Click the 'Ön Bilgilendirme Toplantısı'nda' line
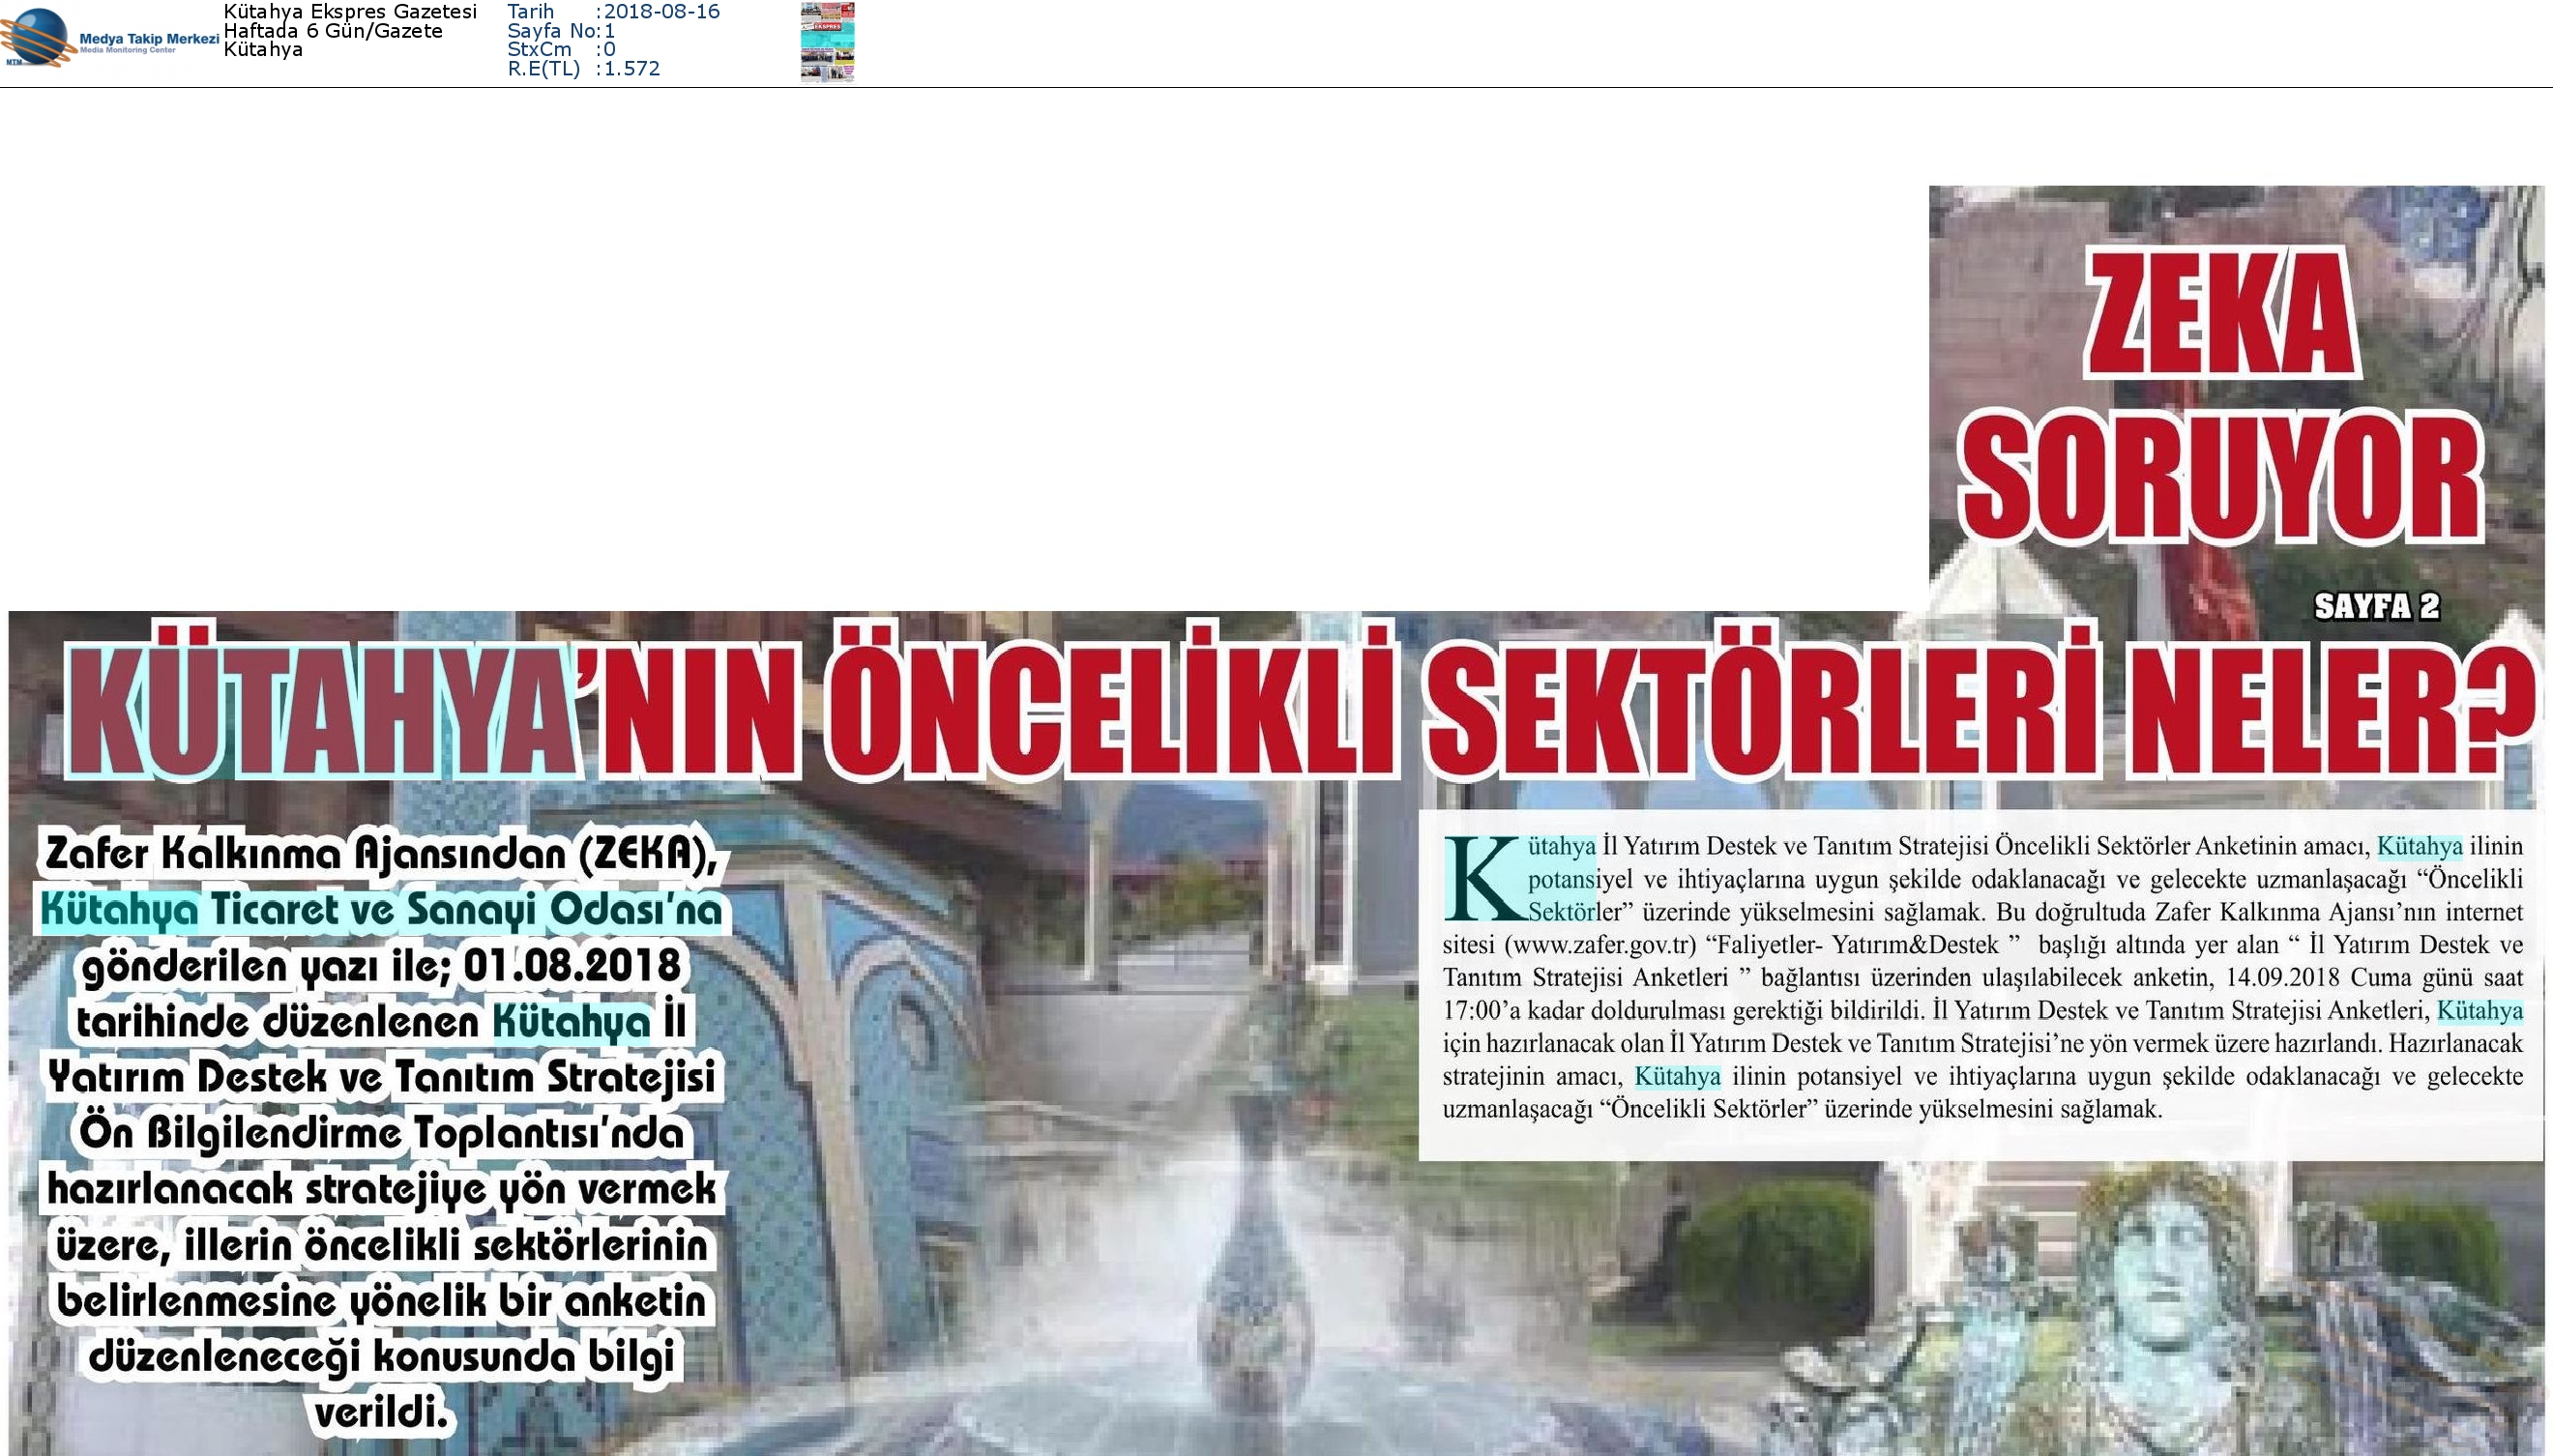Screen dimensions: 2553x1456 point(382,1133)
